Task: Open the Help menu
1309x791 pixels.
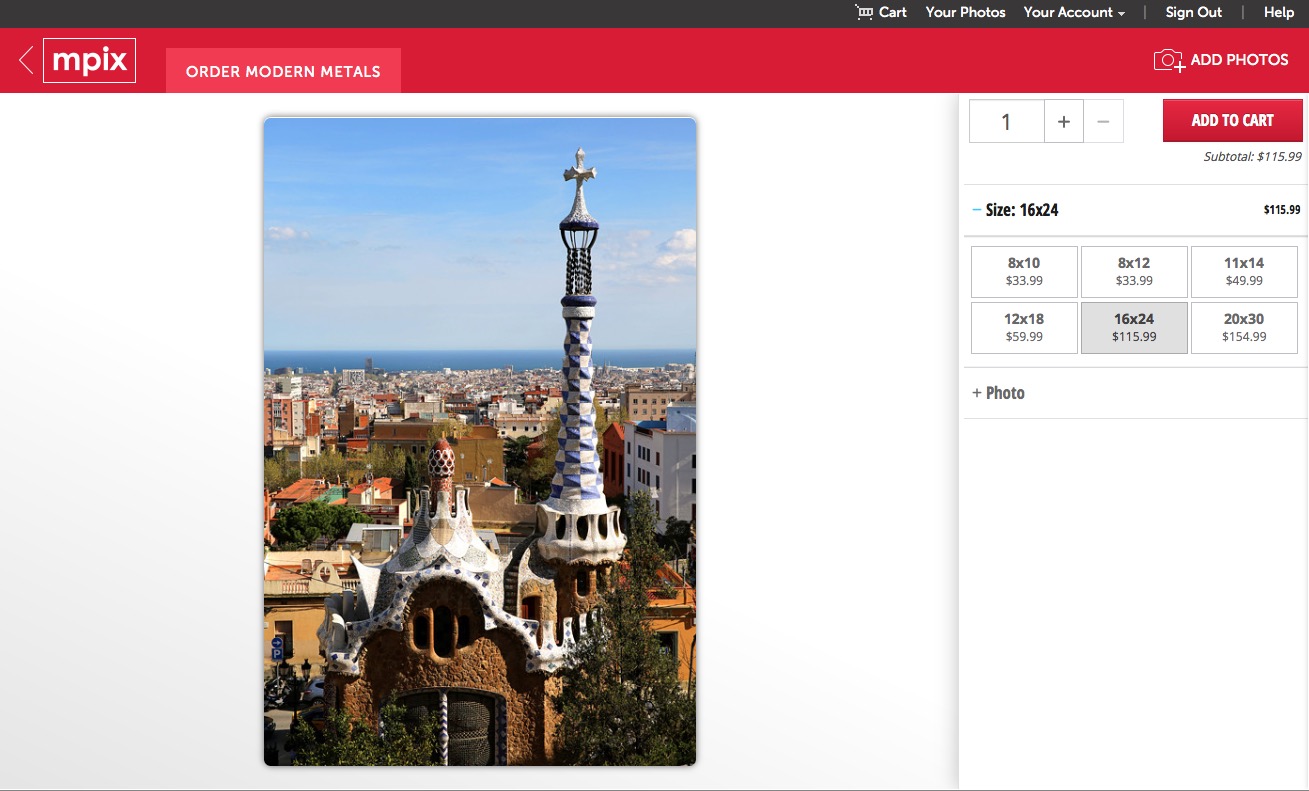Action: (1278, 12)
